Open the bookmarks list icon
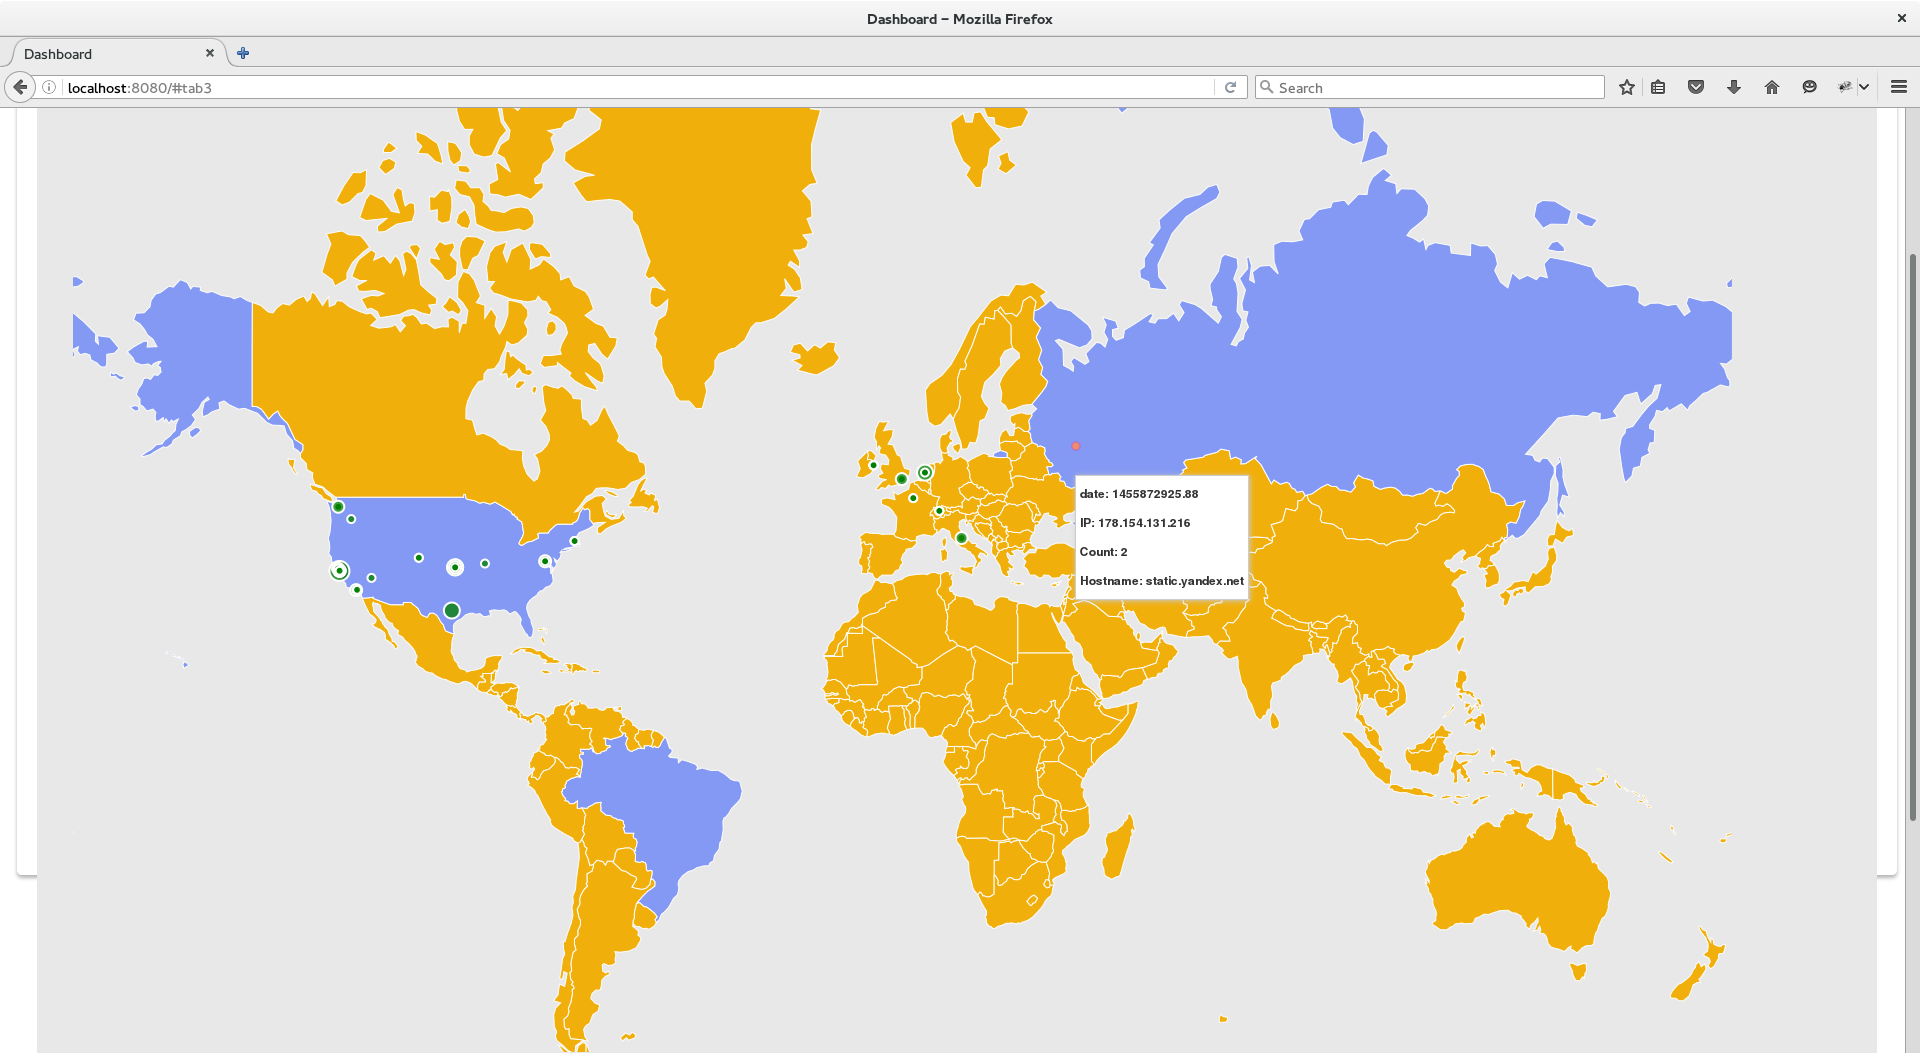1920x1053 pixels. click(1658, 87)
